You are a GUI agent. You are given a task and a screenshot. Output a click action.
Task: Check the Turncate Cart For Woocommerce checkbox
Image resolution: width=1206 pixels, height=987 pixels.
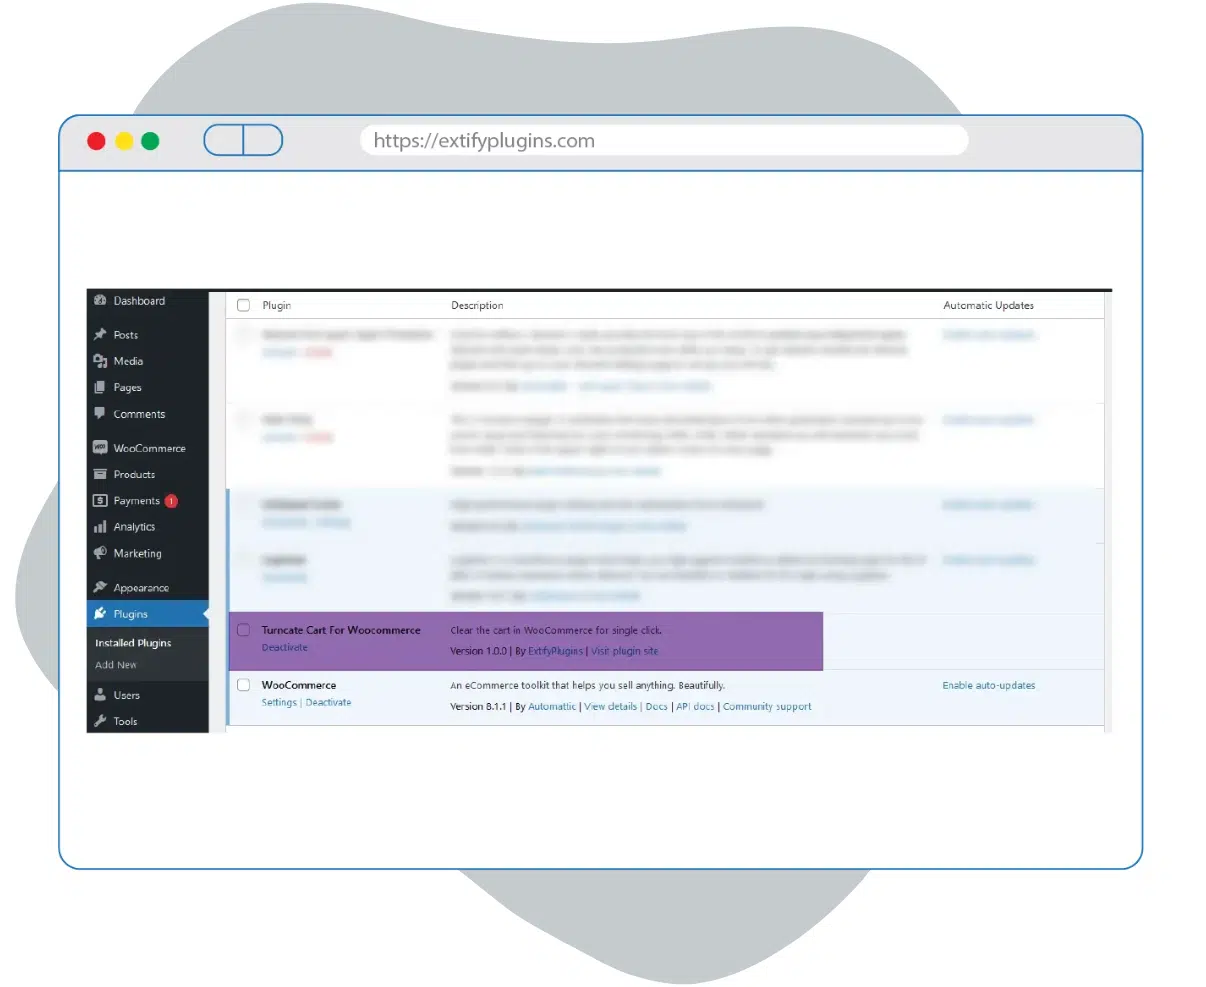pos(243,630)
